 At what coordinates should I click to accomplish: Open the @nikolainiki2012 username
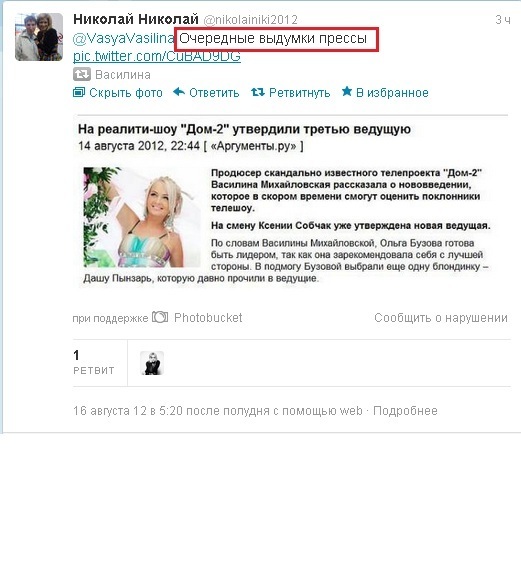click(x=250, y=20)
